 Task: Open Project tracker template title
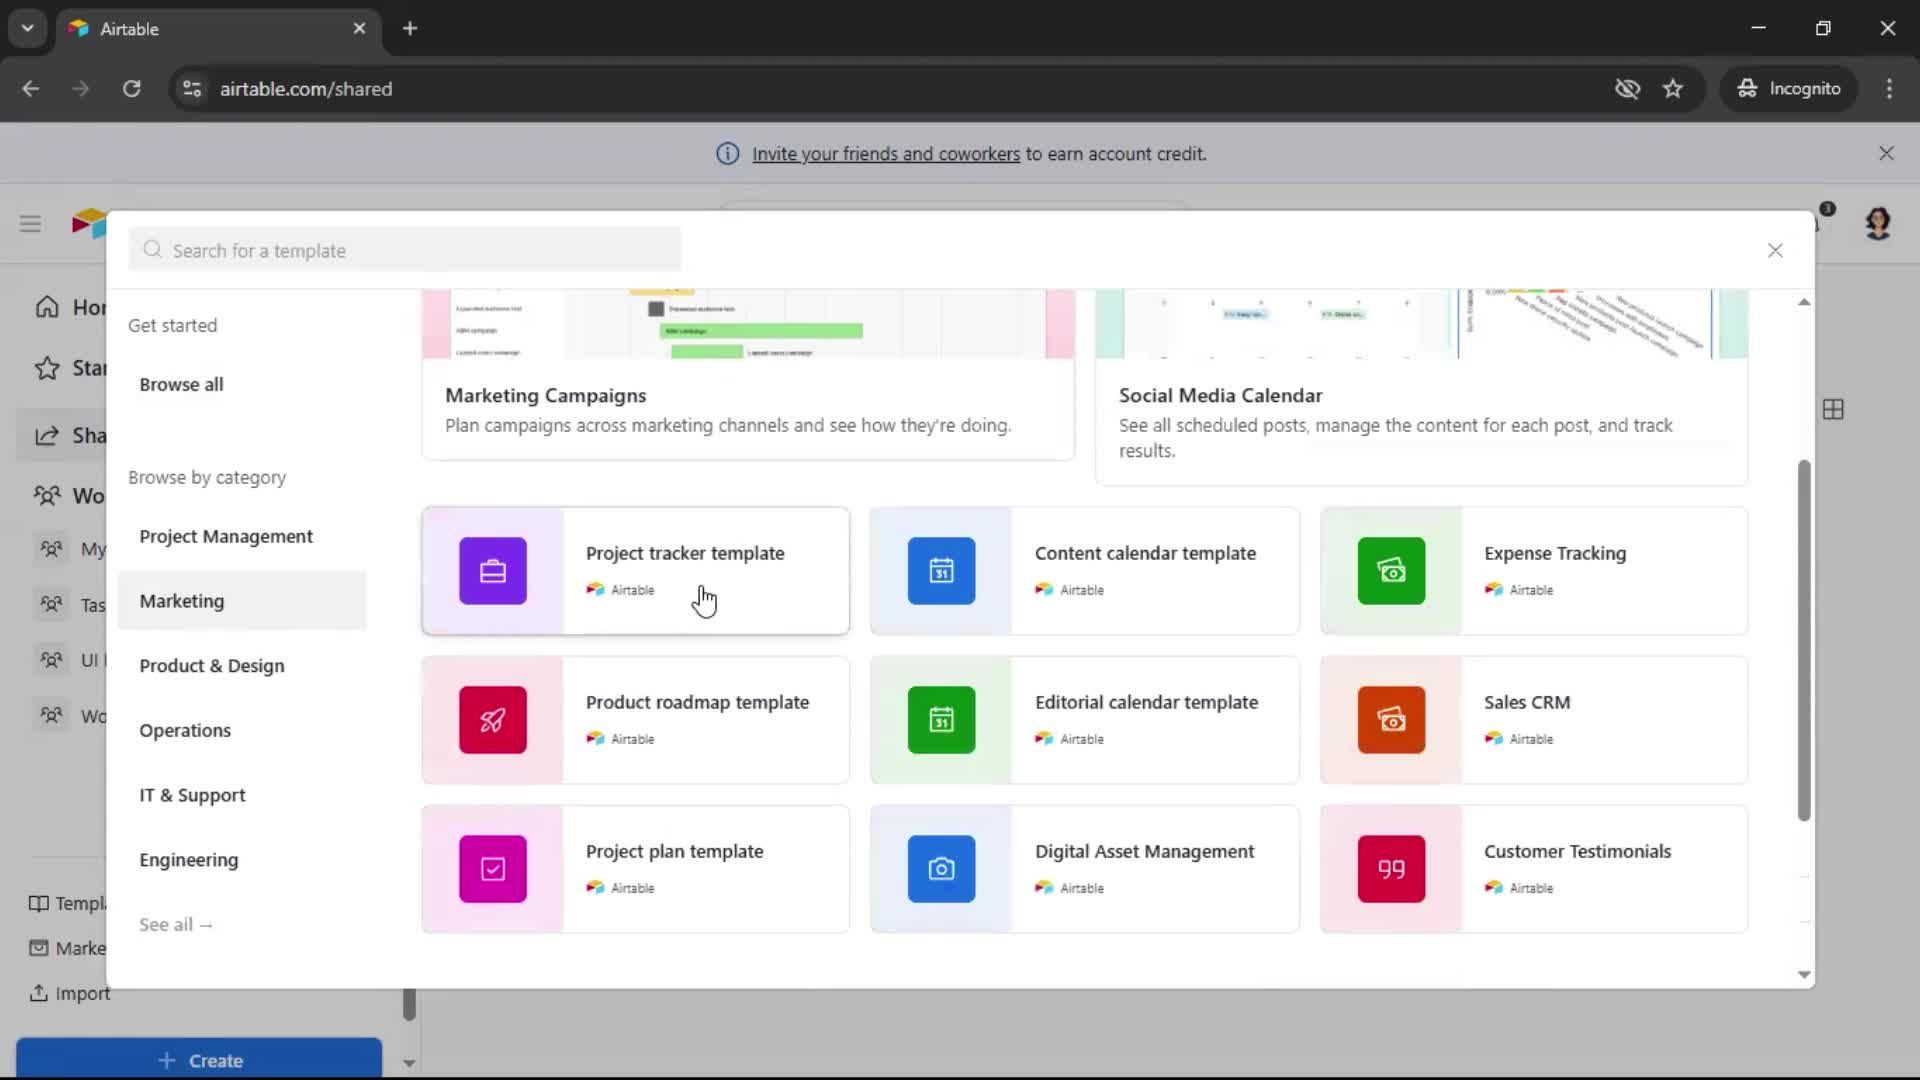(685, 553)
